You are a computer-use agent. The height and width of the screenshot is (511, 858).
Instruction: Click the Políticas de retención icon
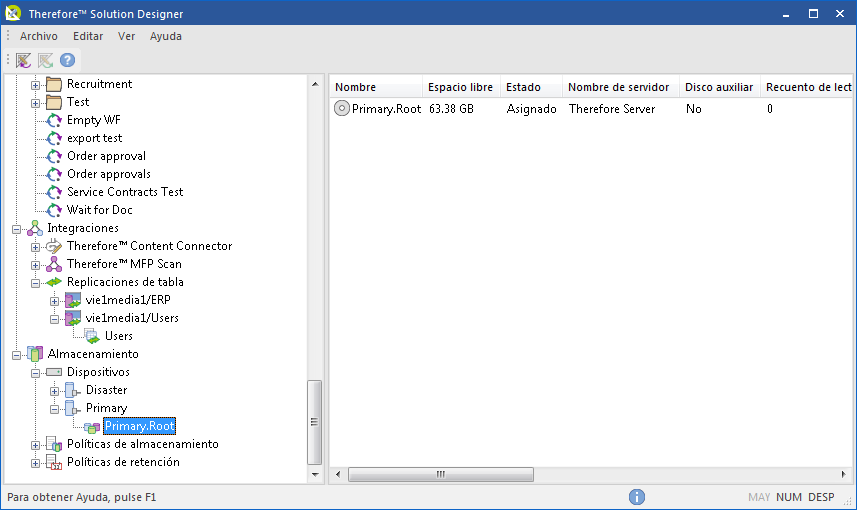pos(54,462)
